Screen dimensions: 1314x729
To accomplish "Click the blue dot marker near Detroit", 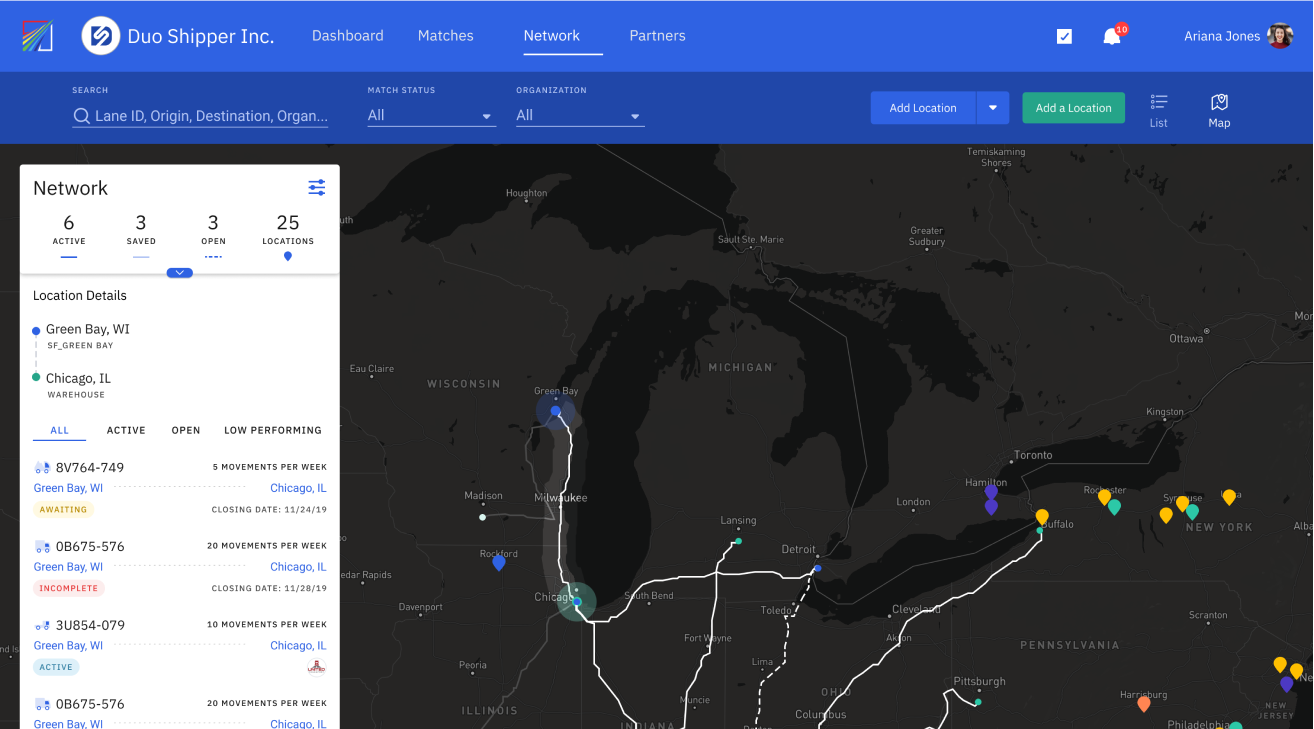I will coord(817,568).
